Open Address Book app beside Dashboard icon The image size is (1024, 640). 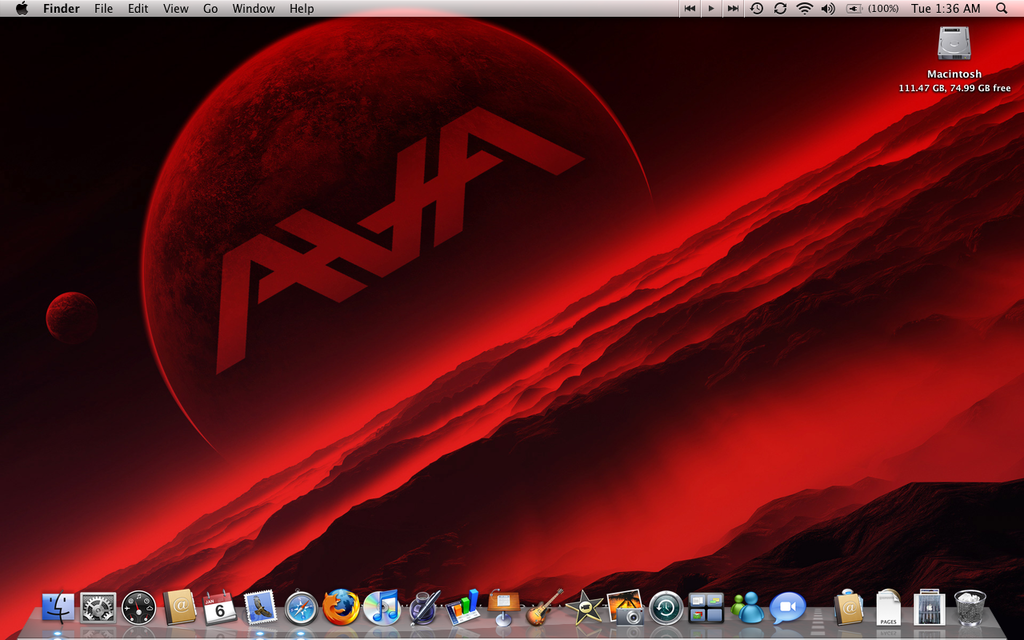(x=179, y=608)
